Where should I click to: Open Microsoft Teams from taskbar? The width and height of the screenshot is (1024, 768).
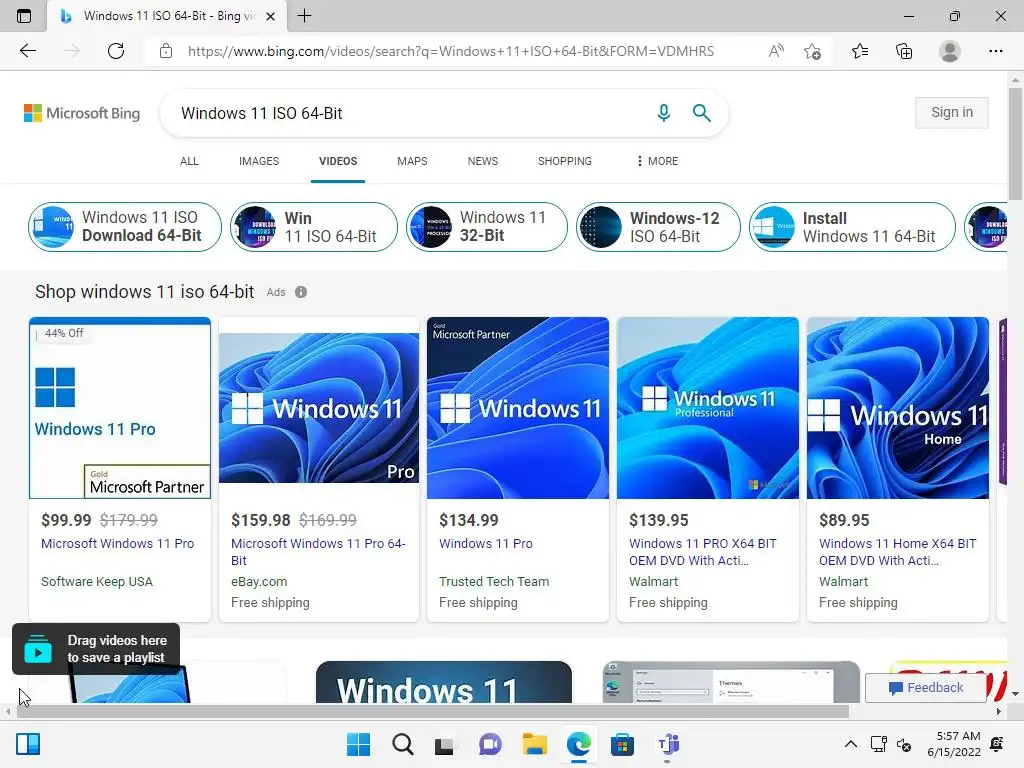[667, 744]
